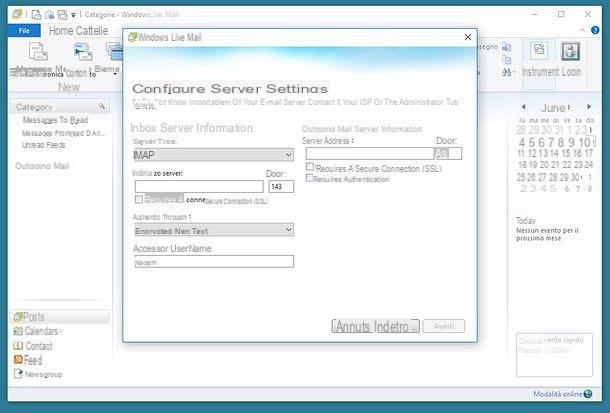The image size is (610, 413).
Task: Minimize the main mail window
Action: point(535,14)
